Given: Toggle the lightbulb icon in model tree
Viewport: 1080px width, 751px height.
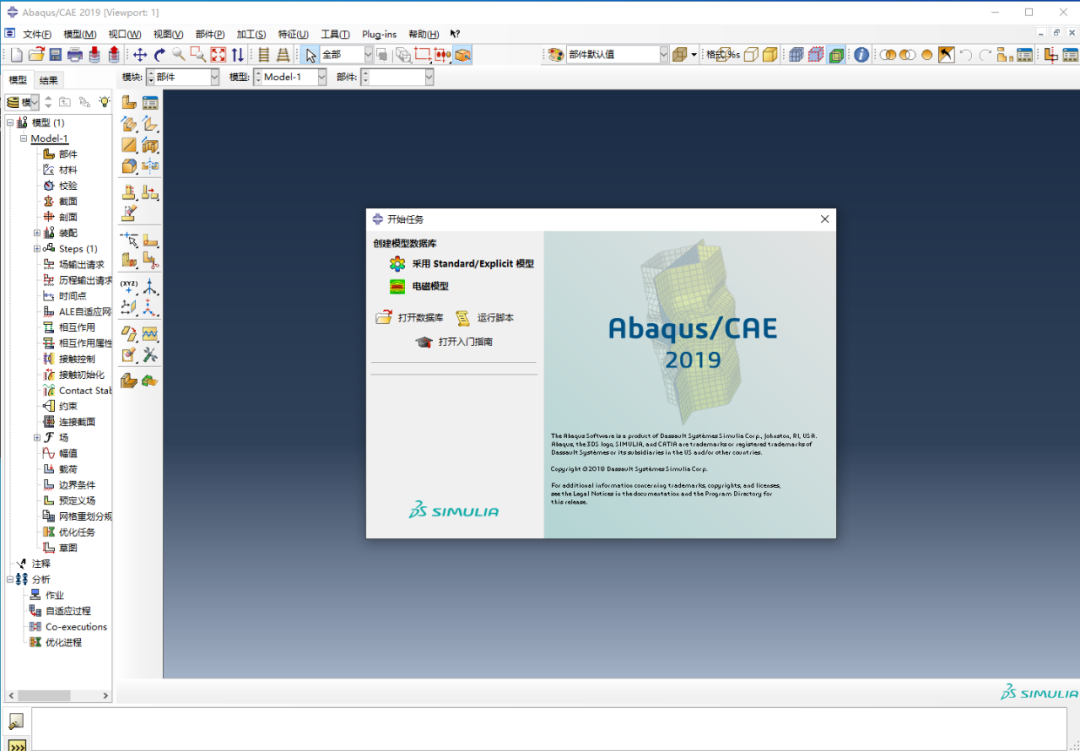Looking at the screenshot, I should 103,102.
